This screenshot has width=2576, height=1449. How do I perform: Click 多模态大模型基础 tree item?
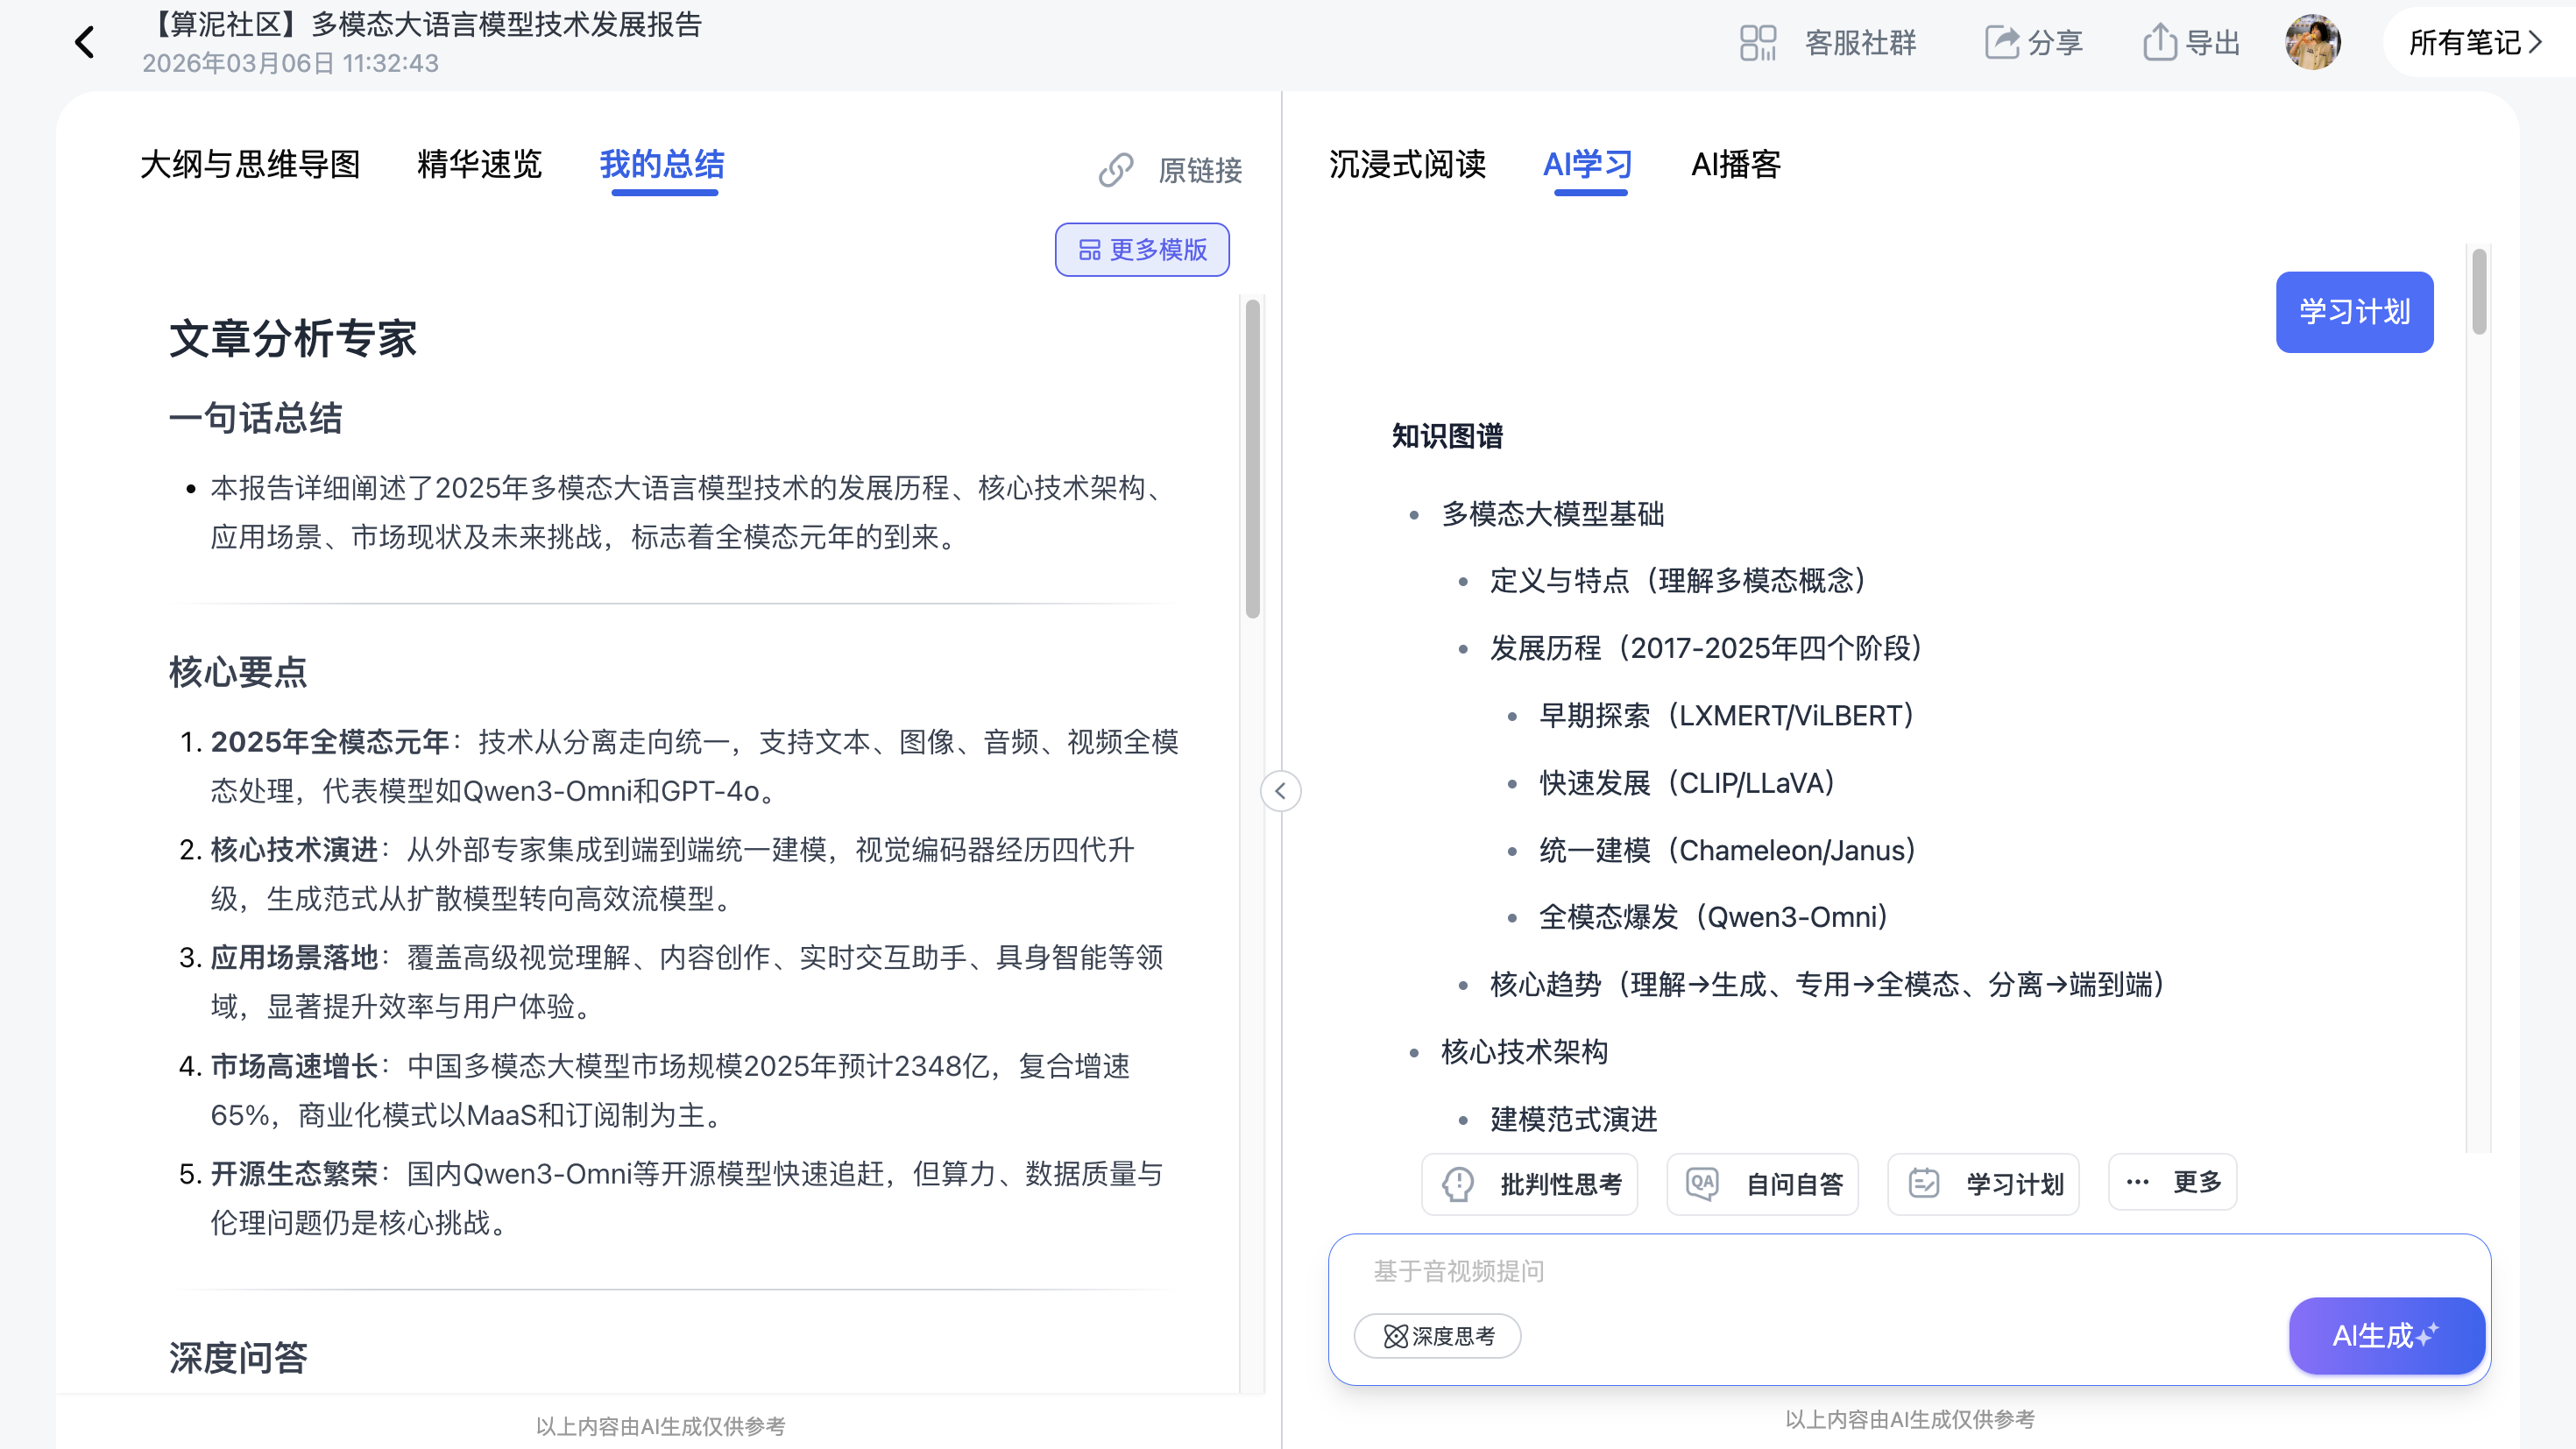coord(1552,514)
